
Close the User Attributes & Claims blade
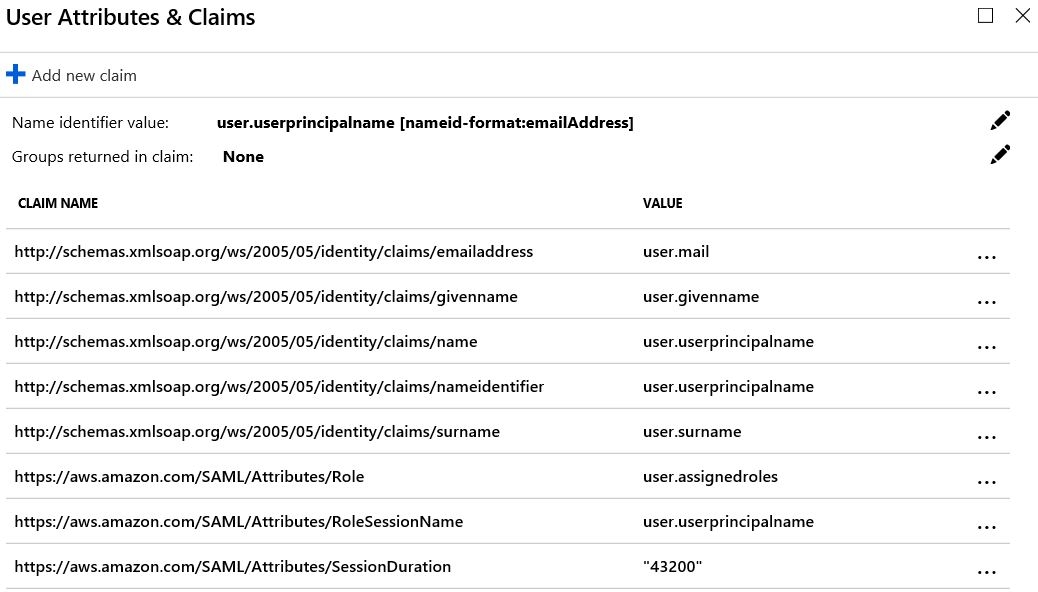click(x=1022, y=15)
